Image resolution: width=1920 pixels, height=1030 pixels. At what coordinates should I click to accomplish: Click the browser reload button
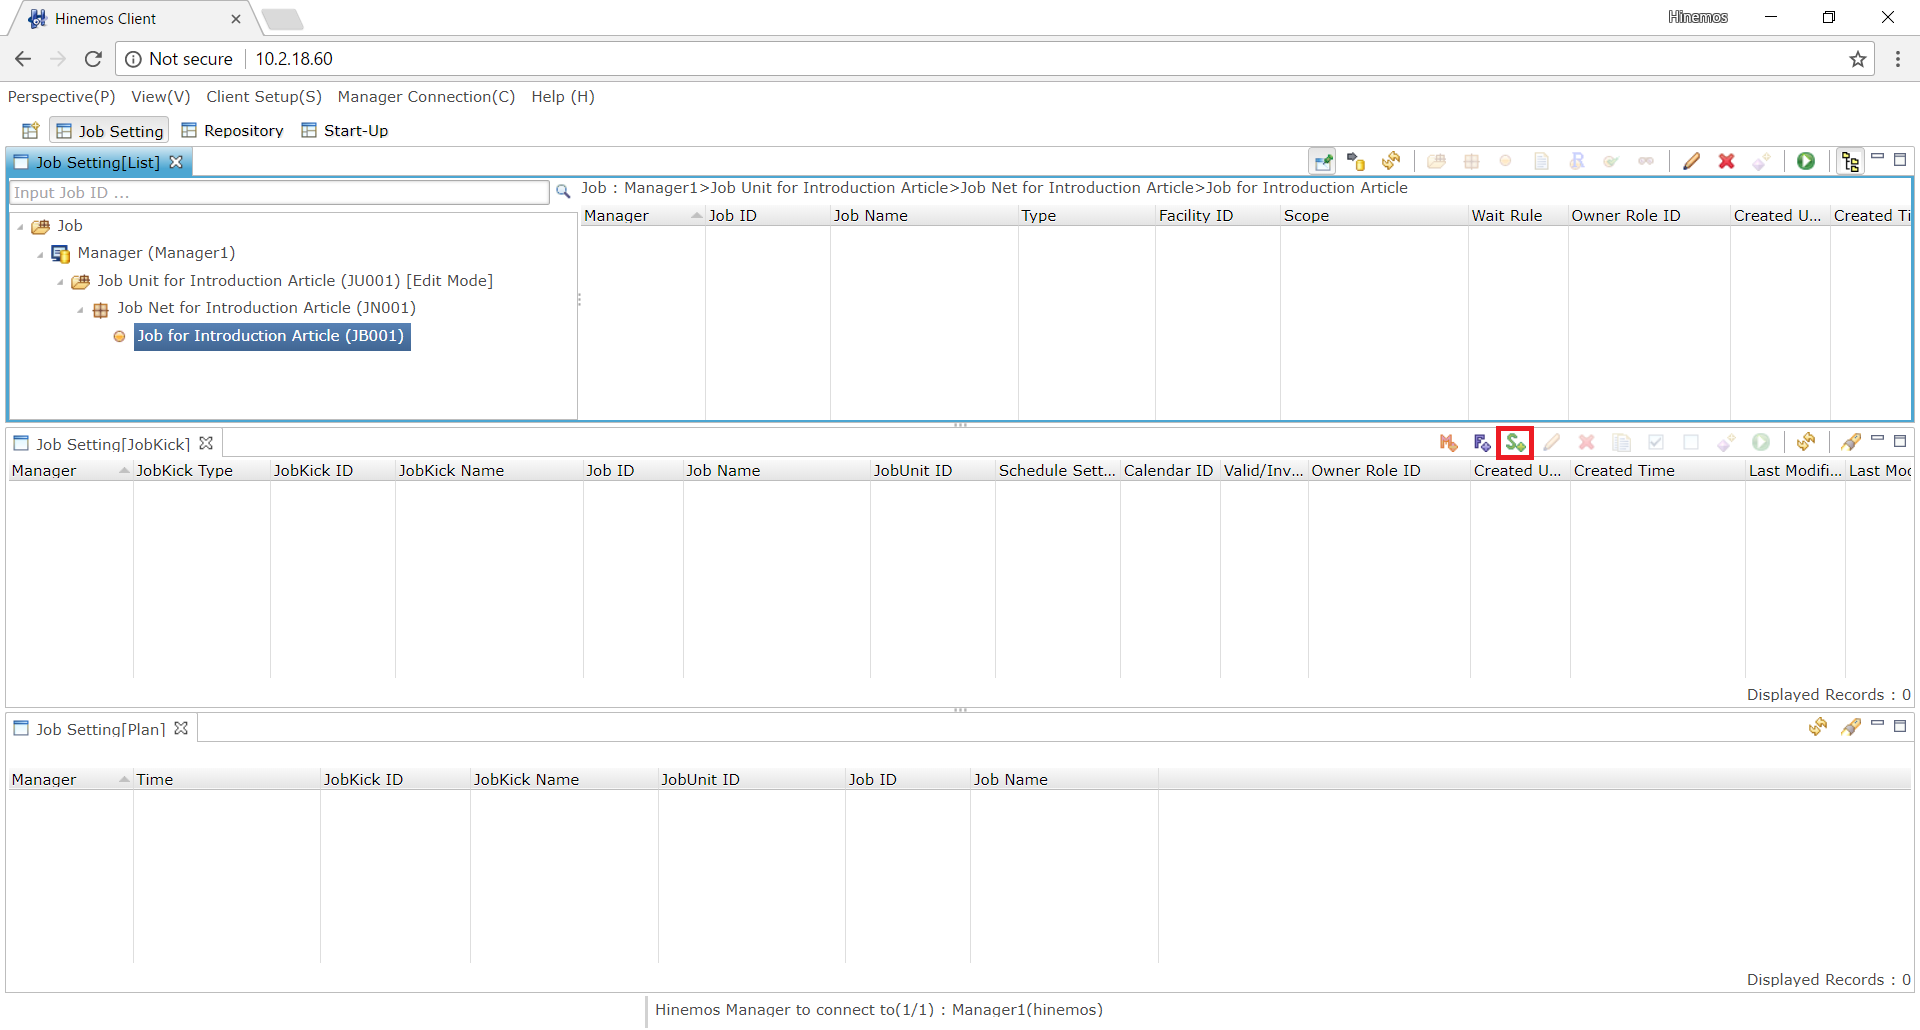(x=93, y=59)
